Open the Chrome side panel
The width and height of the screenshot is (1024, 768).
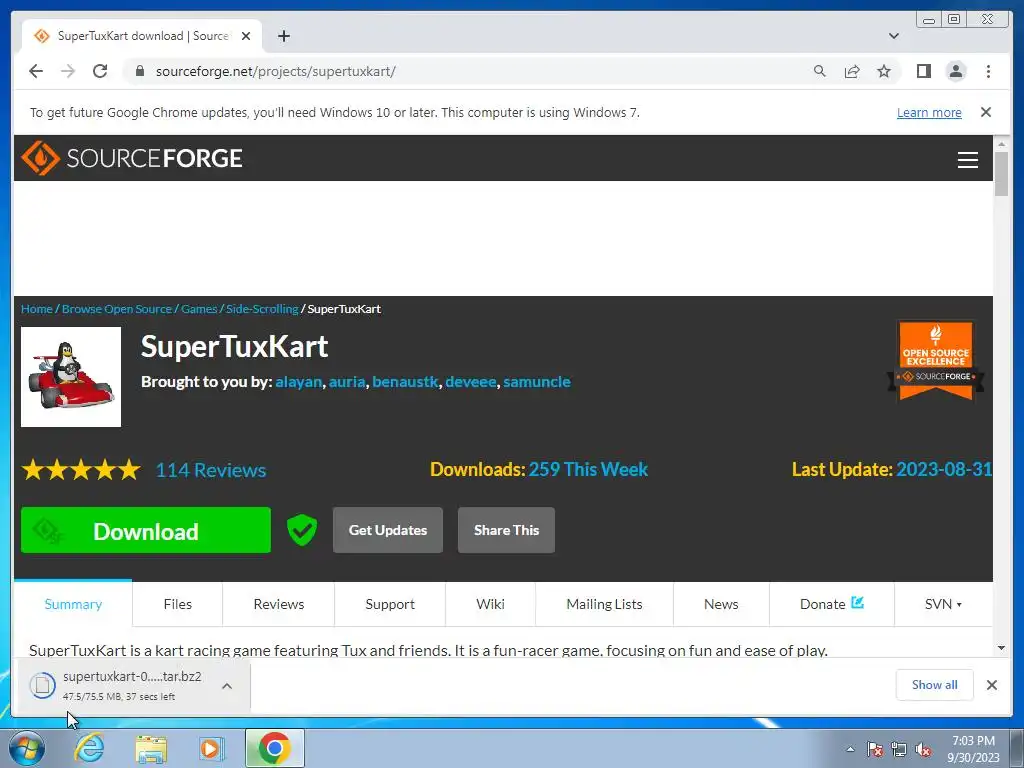click(923, 71)
